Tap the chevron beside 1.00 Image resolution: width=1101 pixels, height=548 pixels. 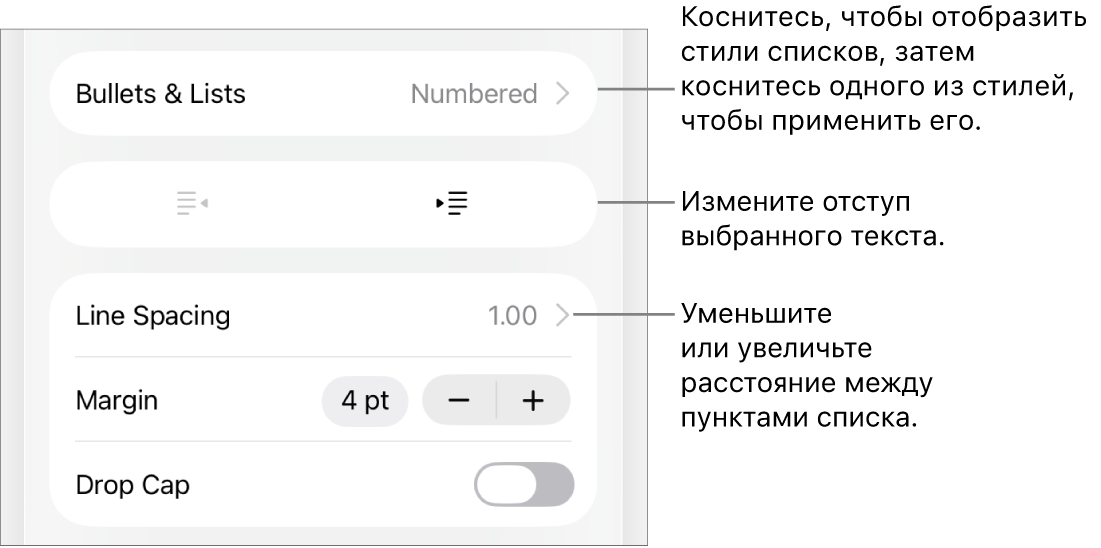(x=562, y=317)
